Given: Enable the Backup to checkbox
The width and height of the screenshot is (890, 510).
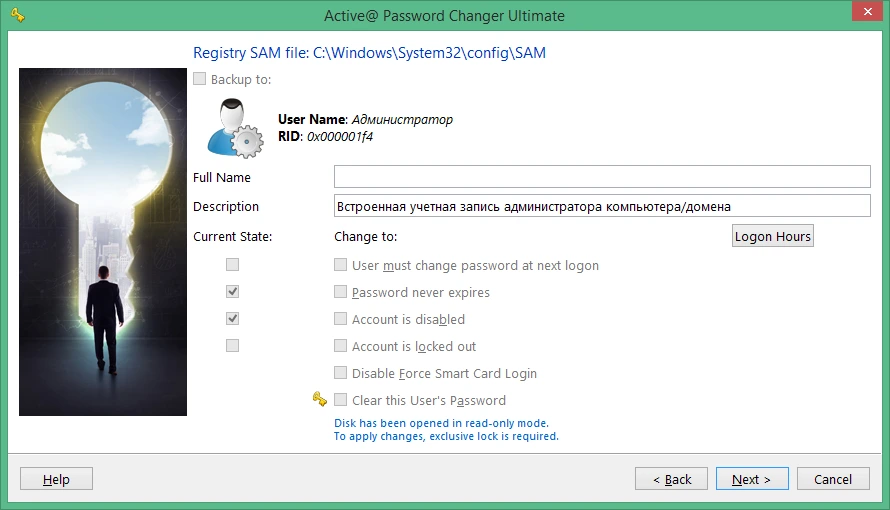Looking at the screenshot, I should [199, 79].
